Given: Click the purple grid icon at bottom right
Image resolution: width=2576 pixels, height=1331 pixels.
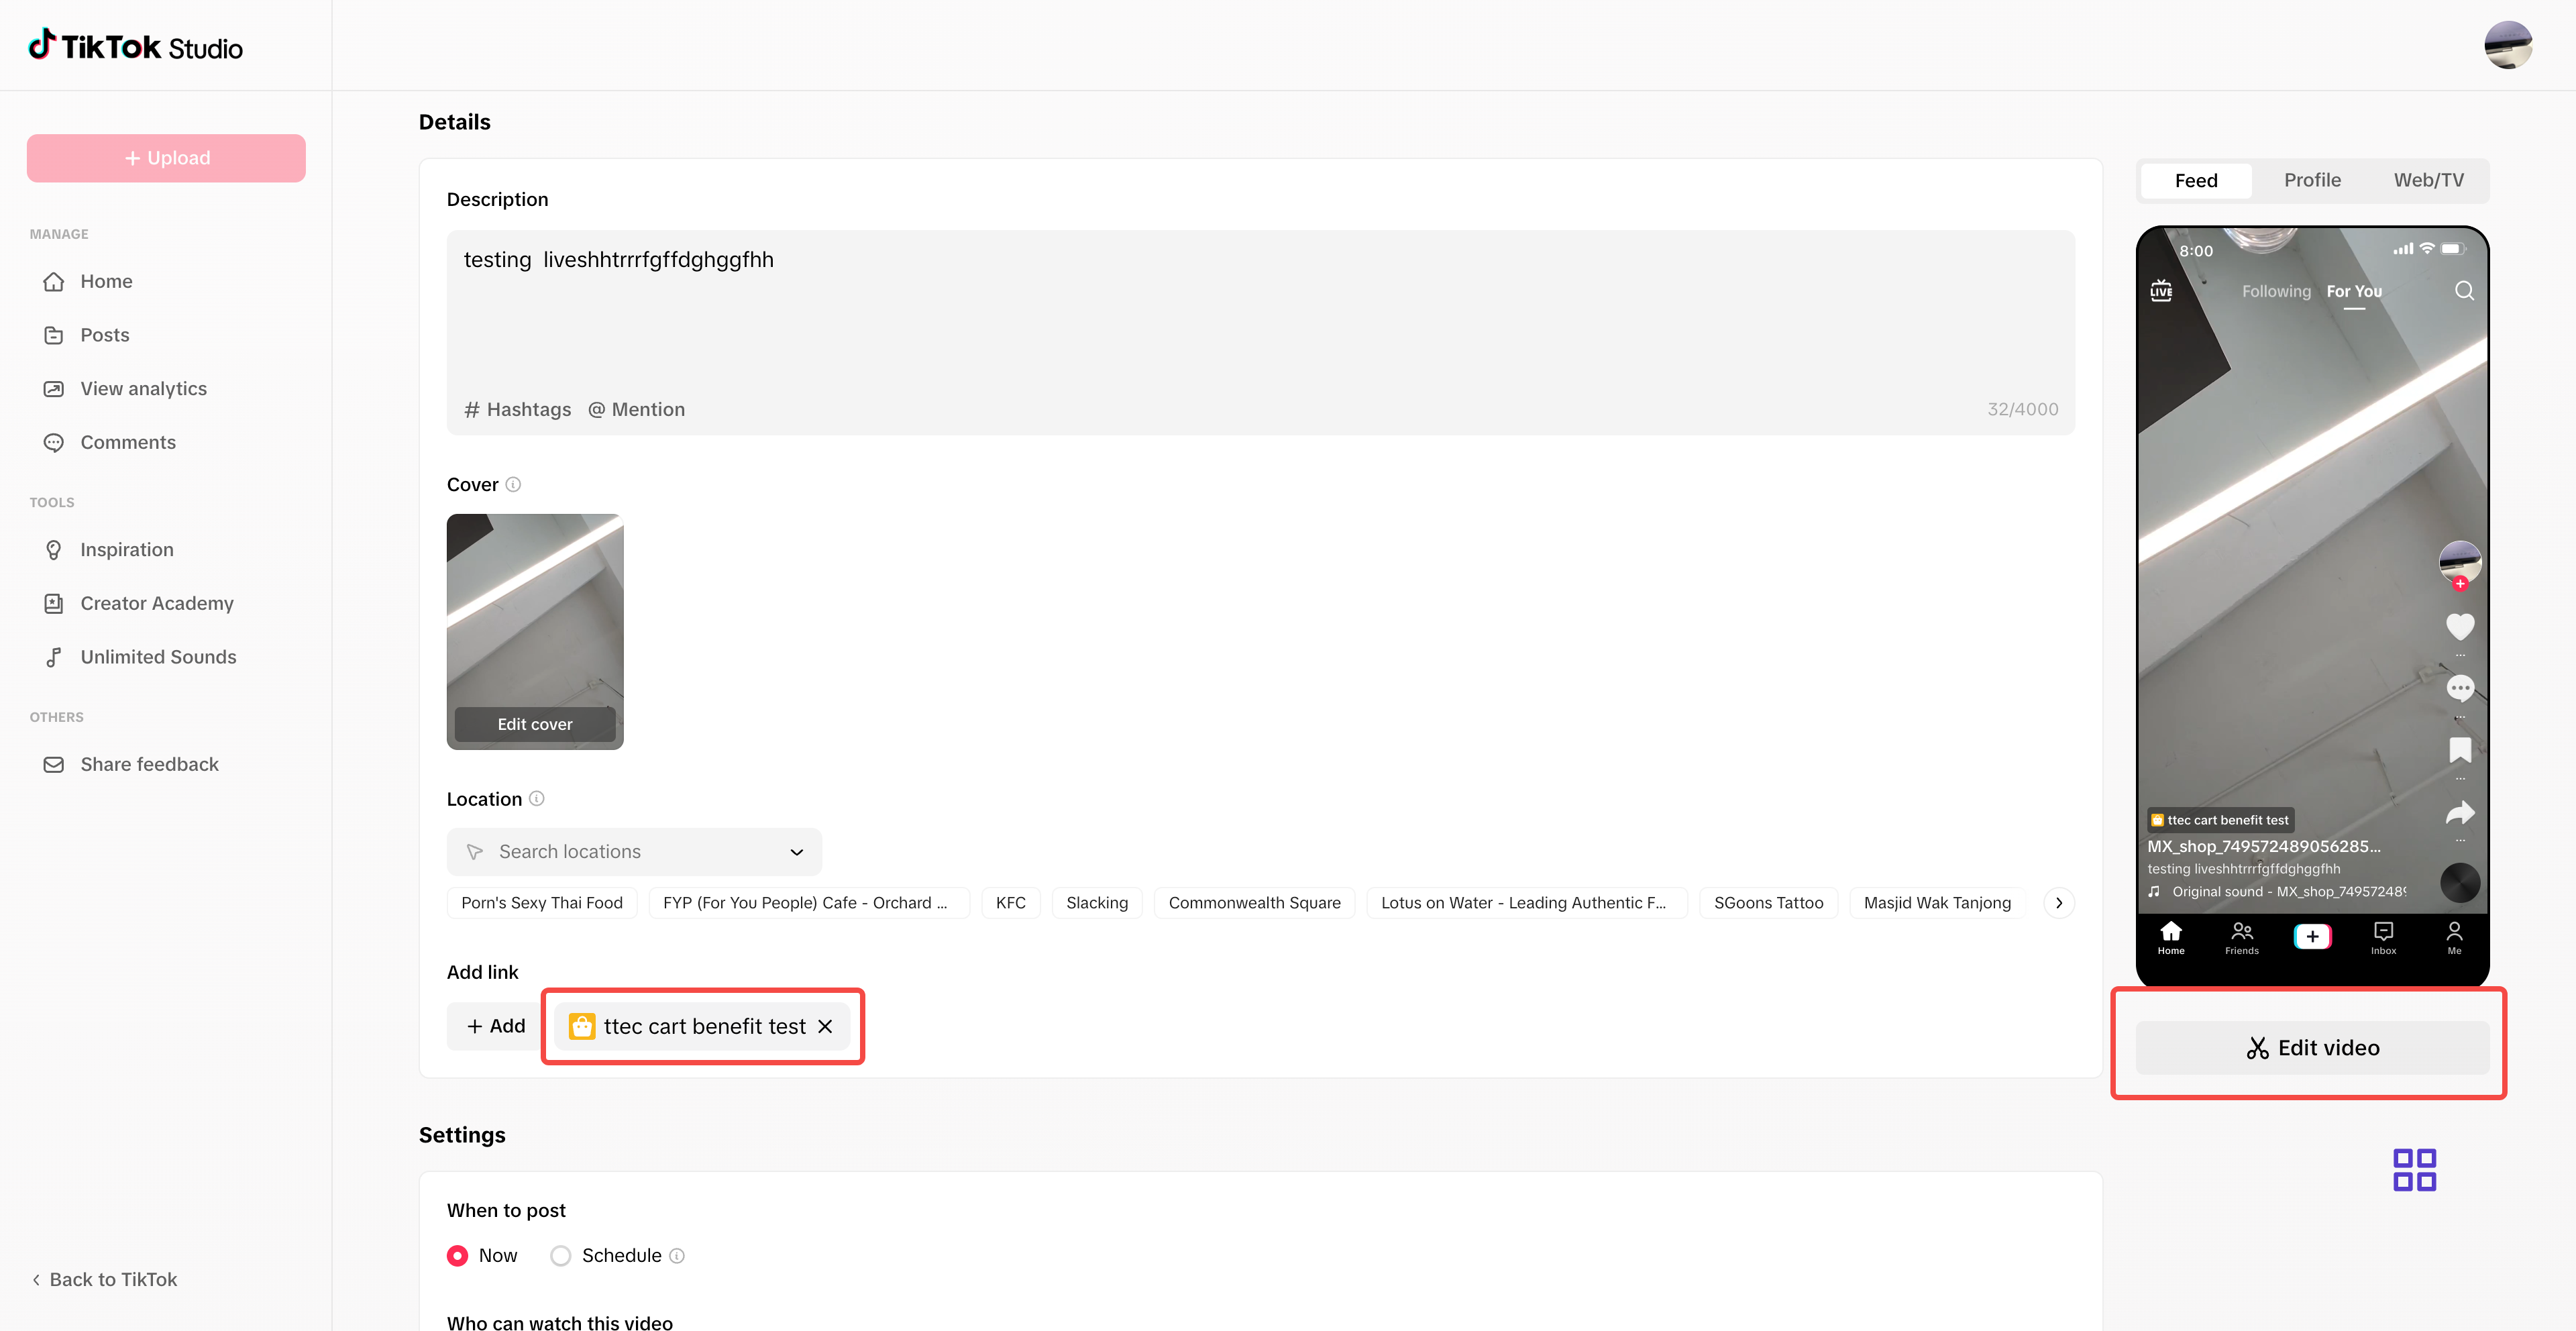Looking at the screenshot, I should (x=2414, y=1169).
